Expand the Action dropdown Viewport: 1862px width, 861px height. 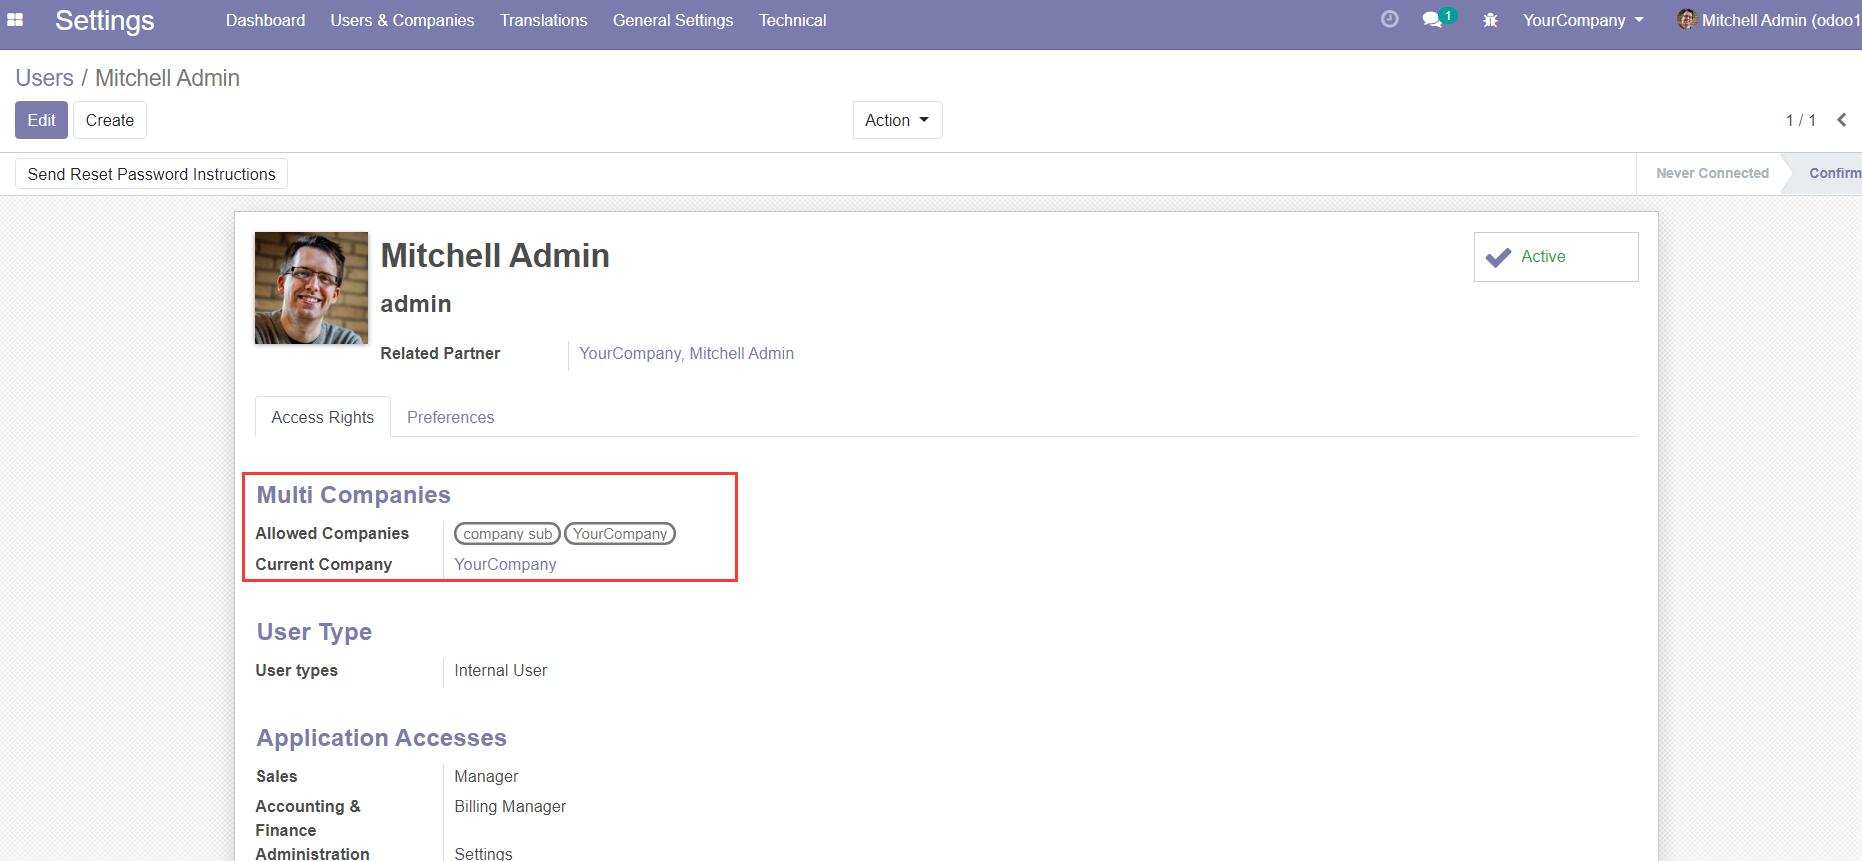pos(897,120)
